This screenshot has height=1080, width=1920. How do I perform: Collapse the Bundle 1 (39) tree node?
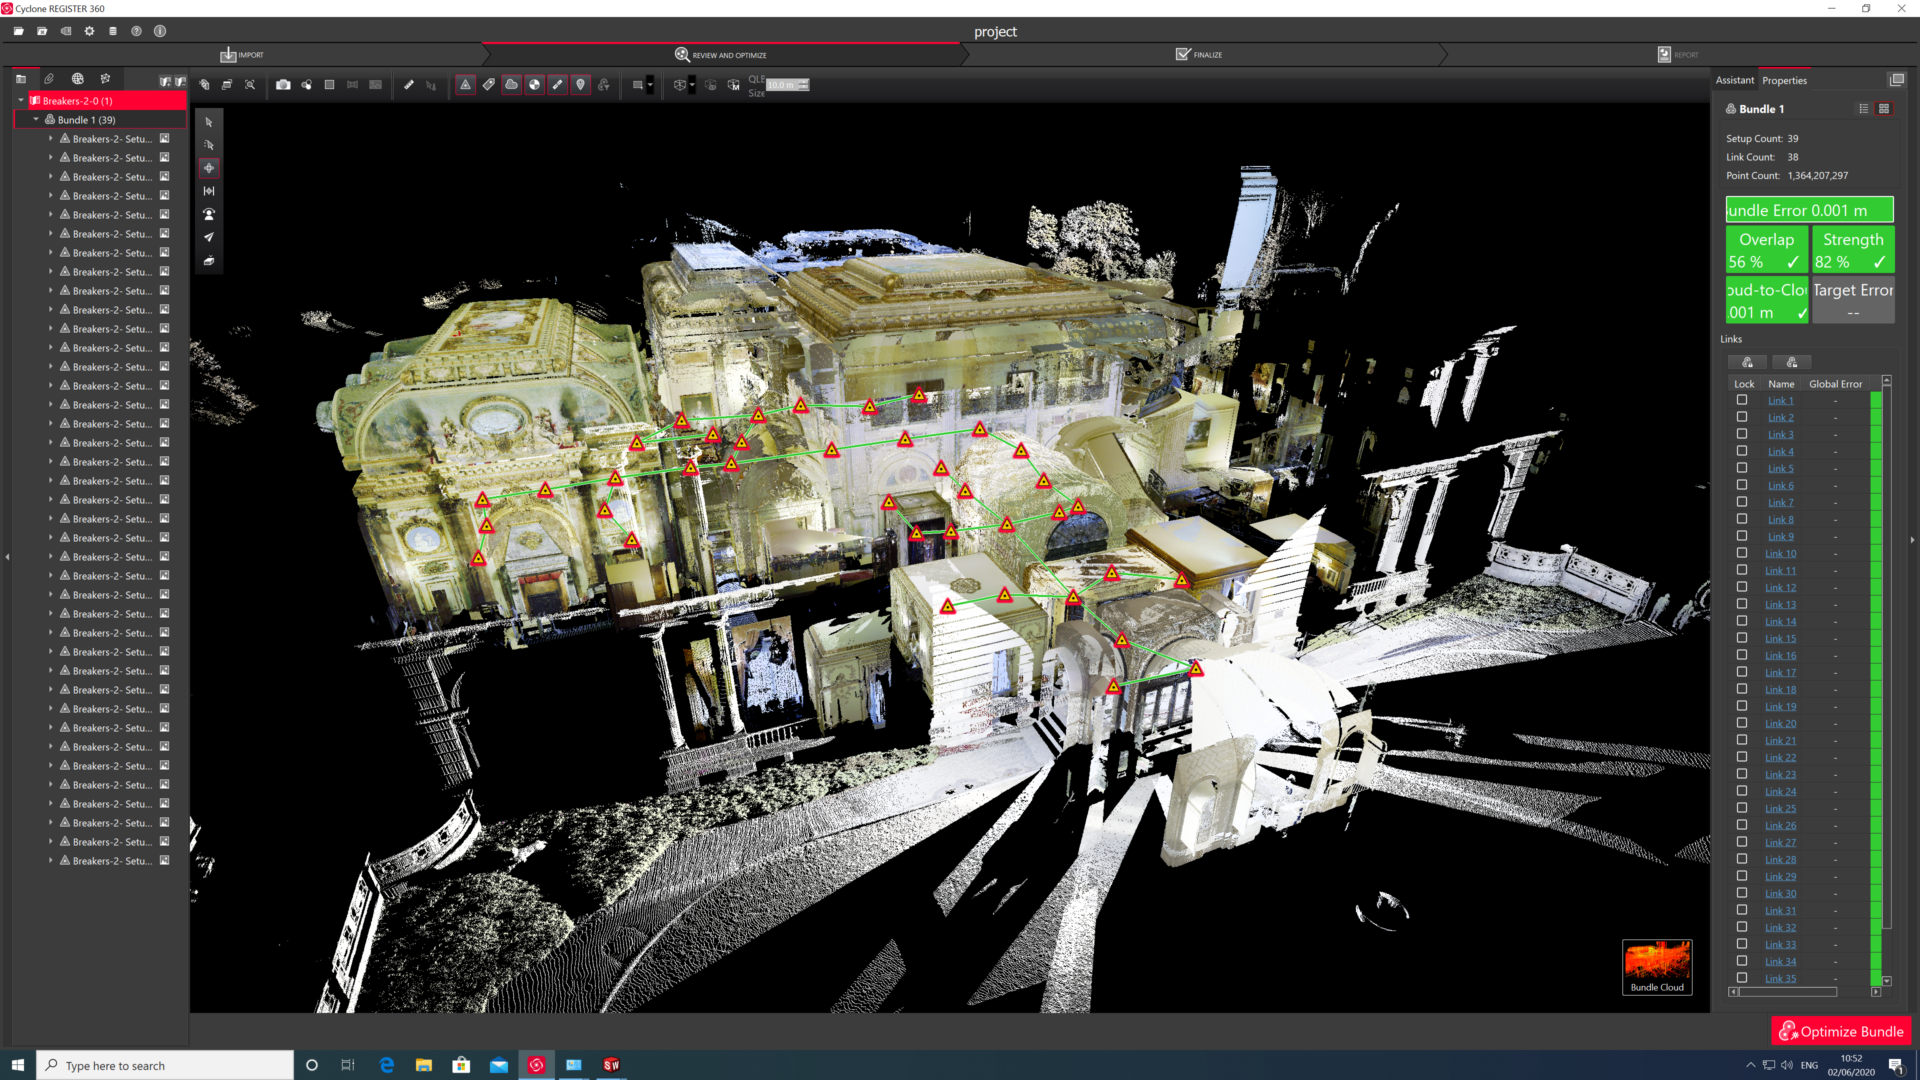[x=36, y=119]
